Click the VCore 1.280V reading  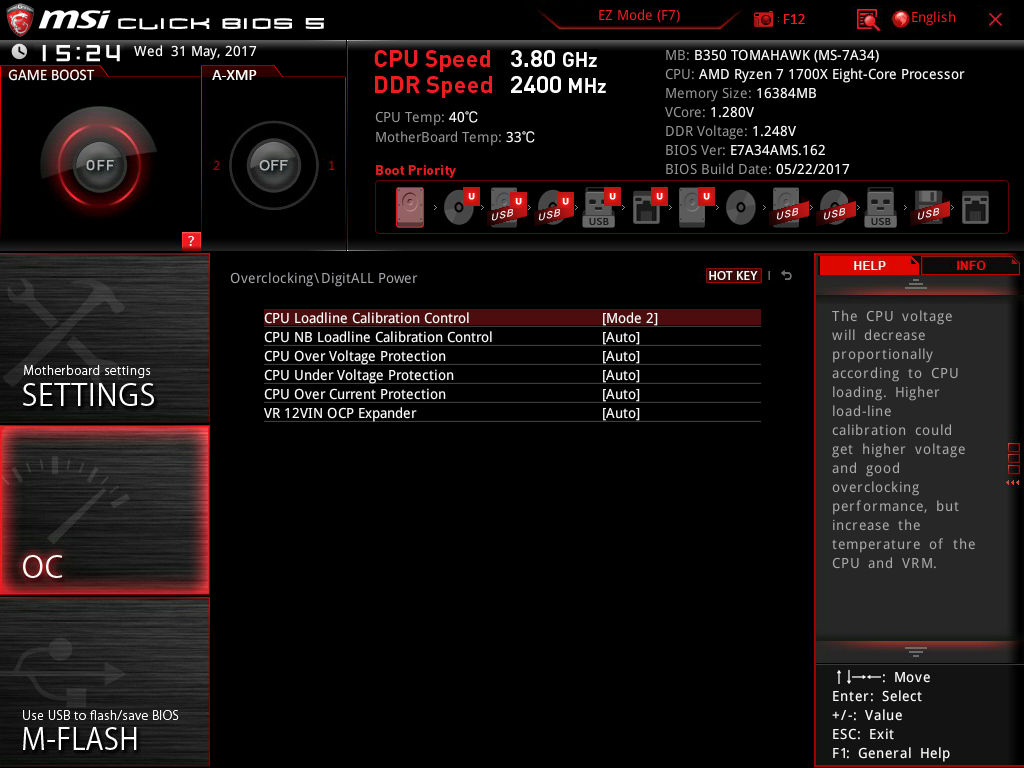tap(709, 112)
